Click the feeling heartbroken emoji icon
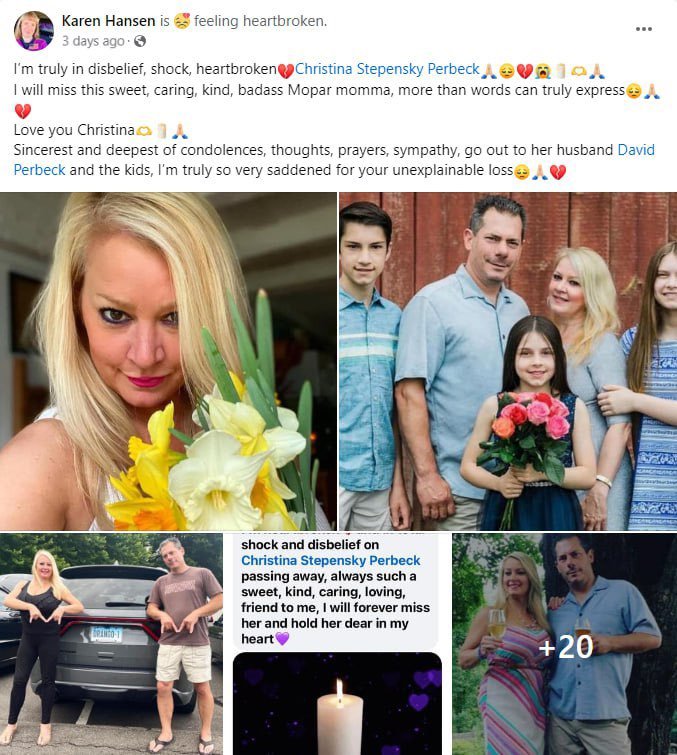Image resolution: width=677 pixels, height=755 pixels. 182,21
